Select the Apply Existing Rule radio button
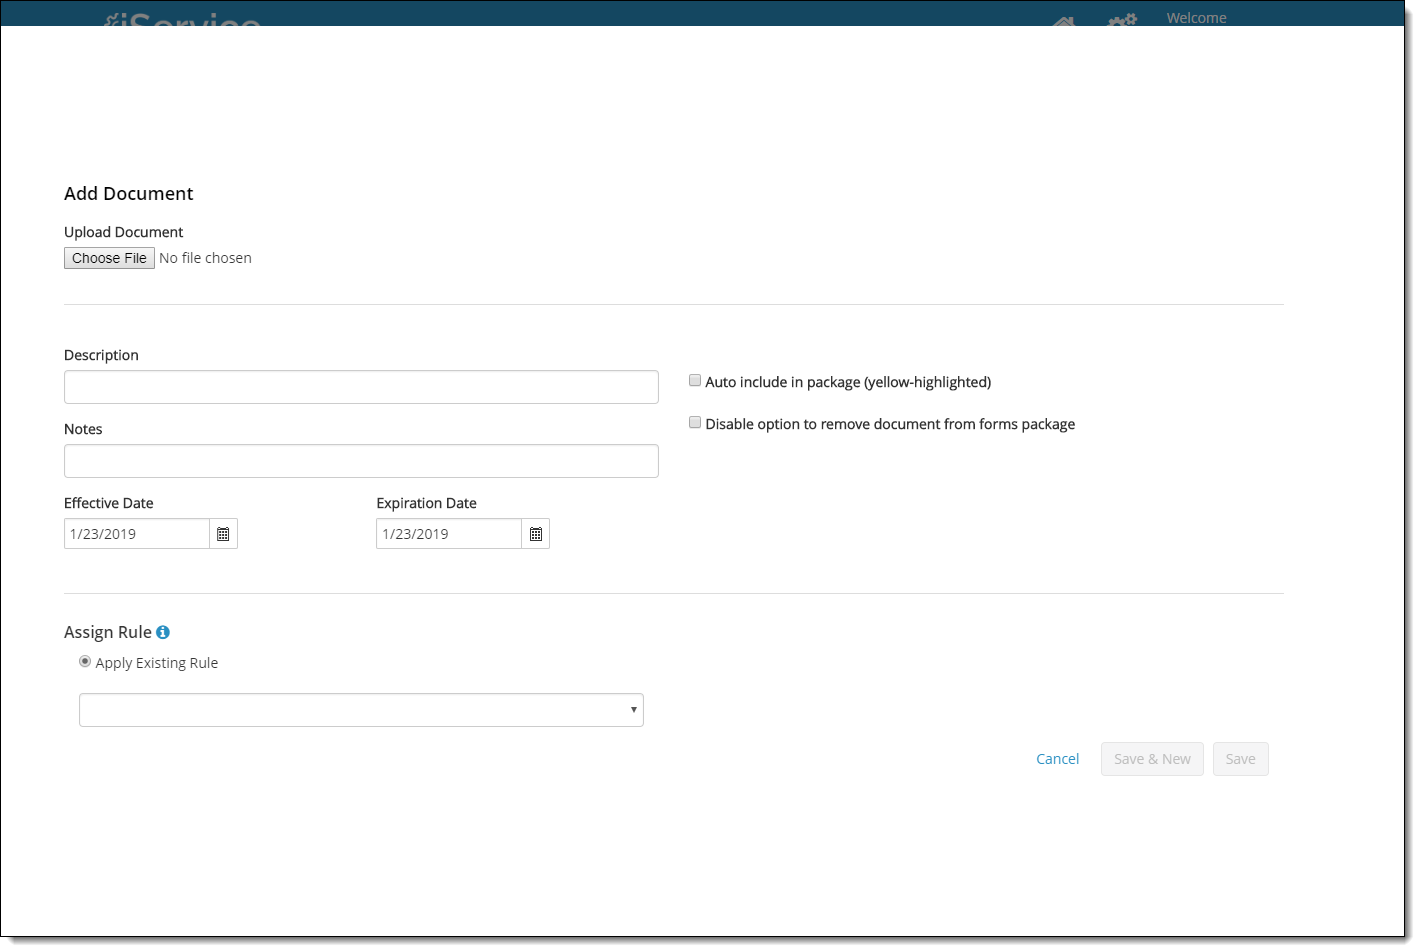The image size is (1420, 952). [85, 662]
